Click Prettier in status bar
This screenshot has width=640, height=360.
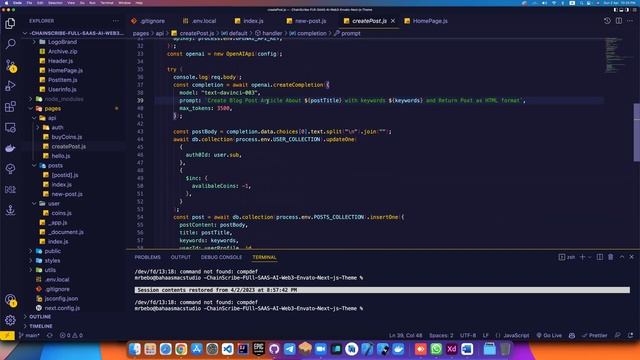[x=594, y=336]
